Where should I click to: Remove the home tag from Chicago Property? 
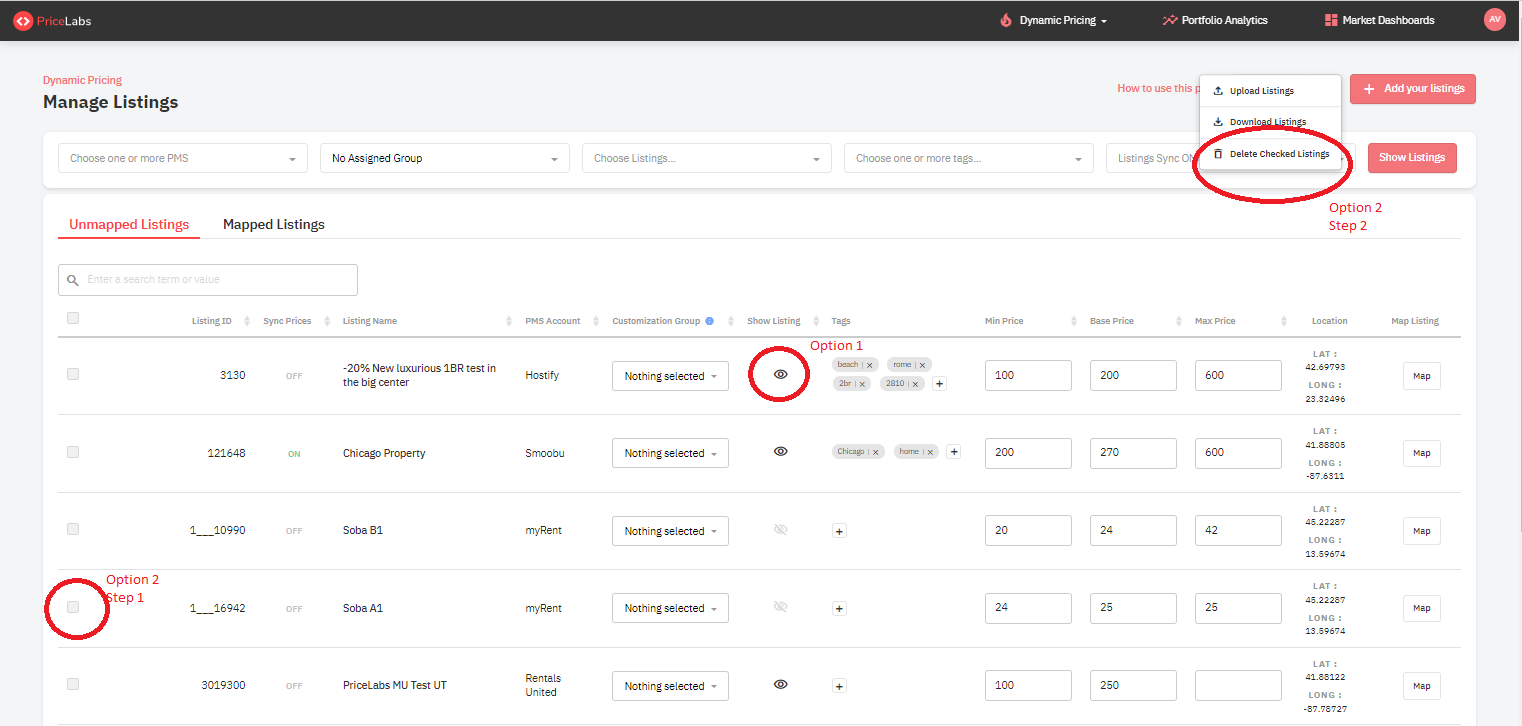point(930,452)
